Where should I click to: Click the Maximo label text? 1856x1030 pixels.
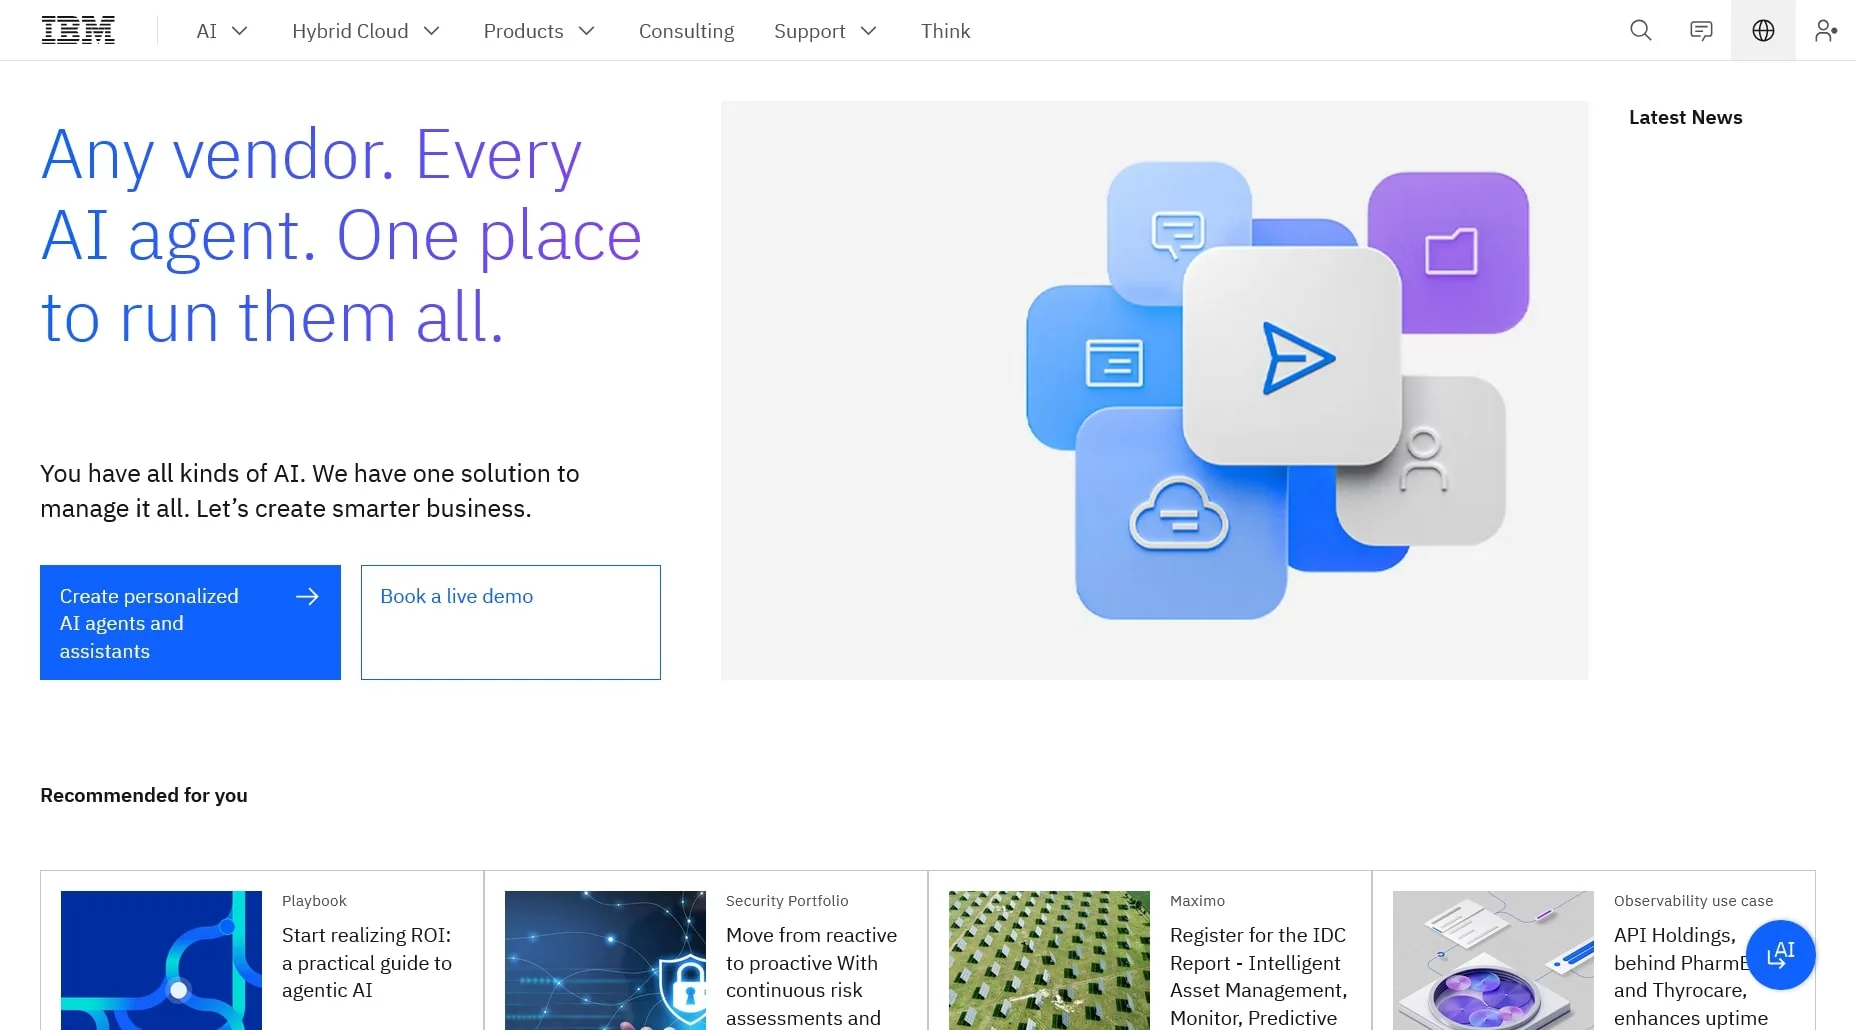point(1197,901)
